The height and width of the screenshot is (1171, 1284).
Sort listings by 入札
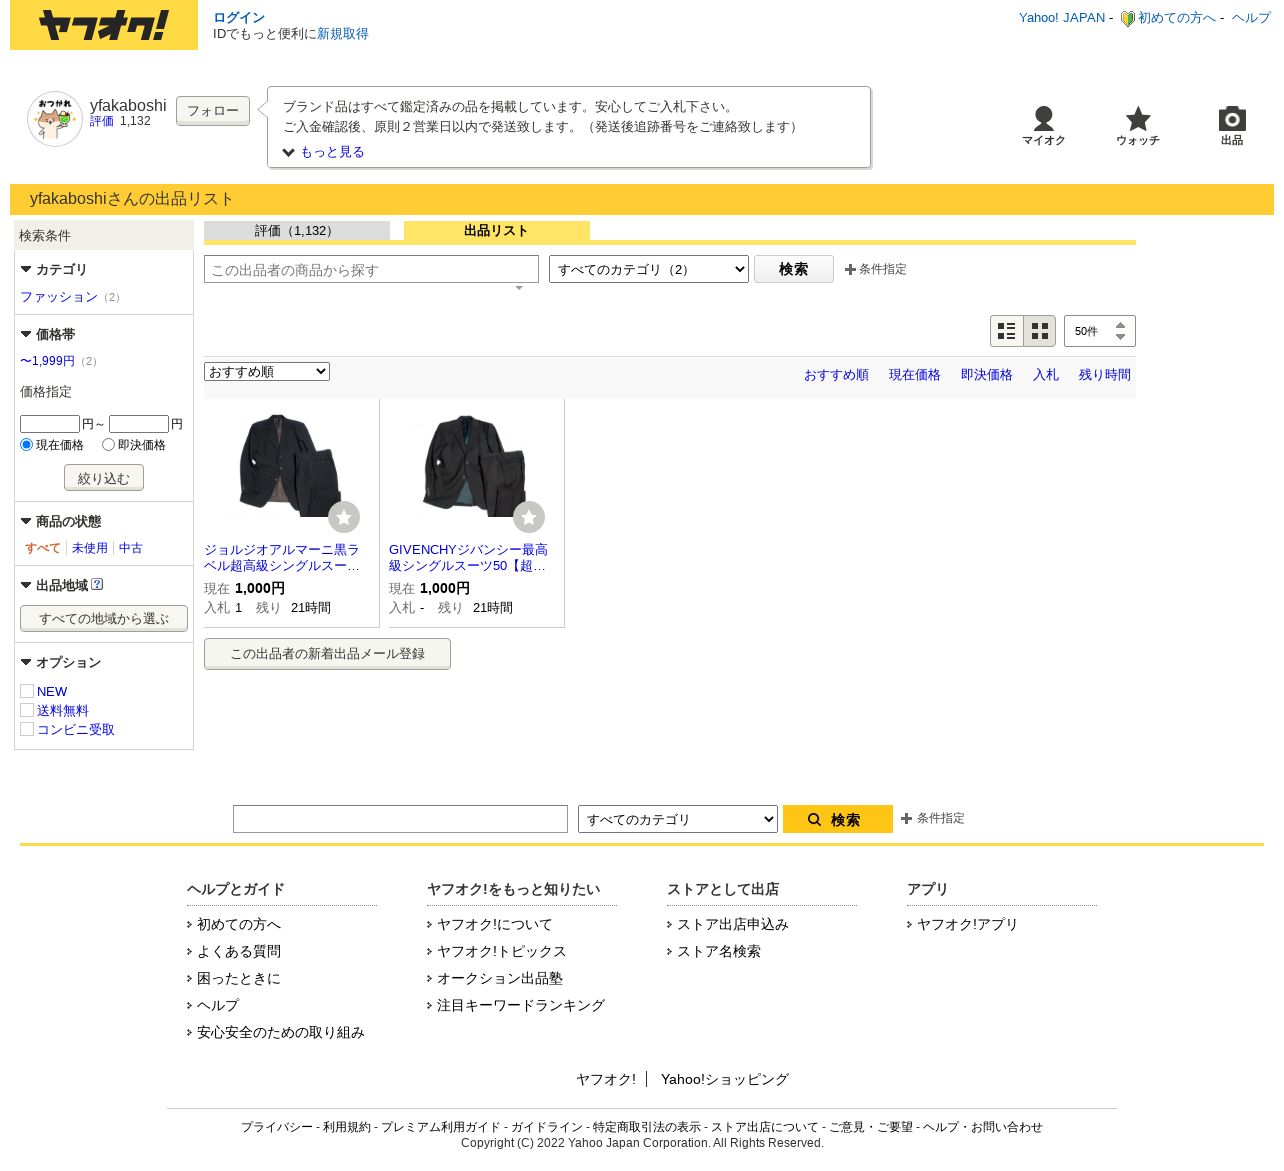(x=1046, y=375)
